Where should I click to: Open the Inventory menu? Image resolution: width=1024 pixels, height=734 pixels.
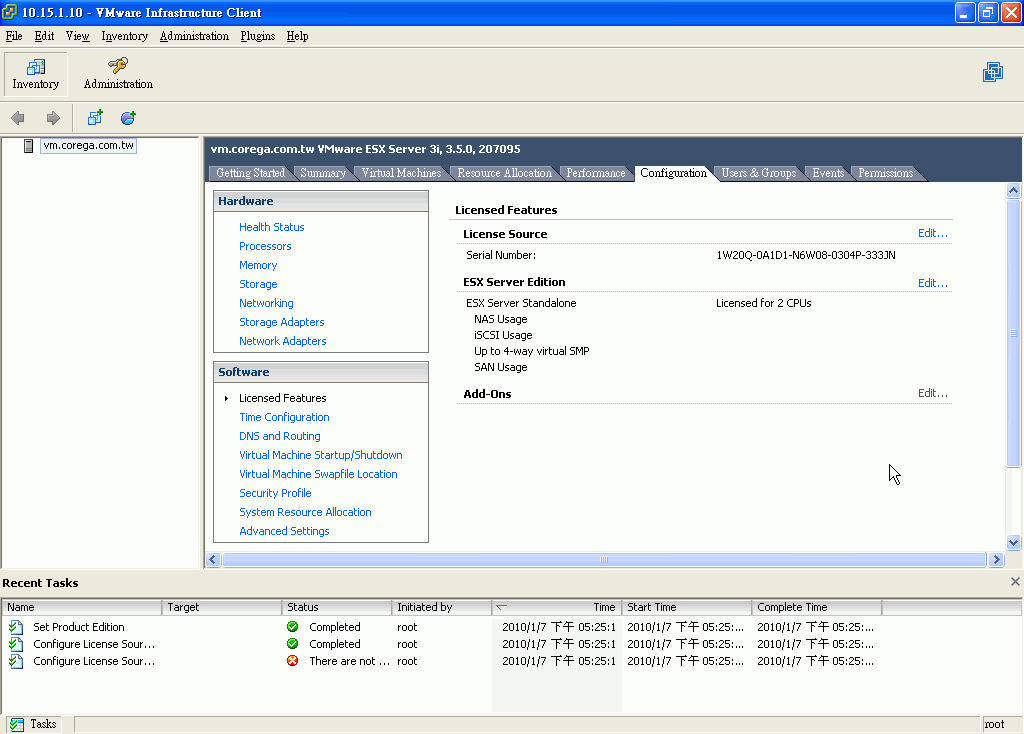(x=125, y=36)
